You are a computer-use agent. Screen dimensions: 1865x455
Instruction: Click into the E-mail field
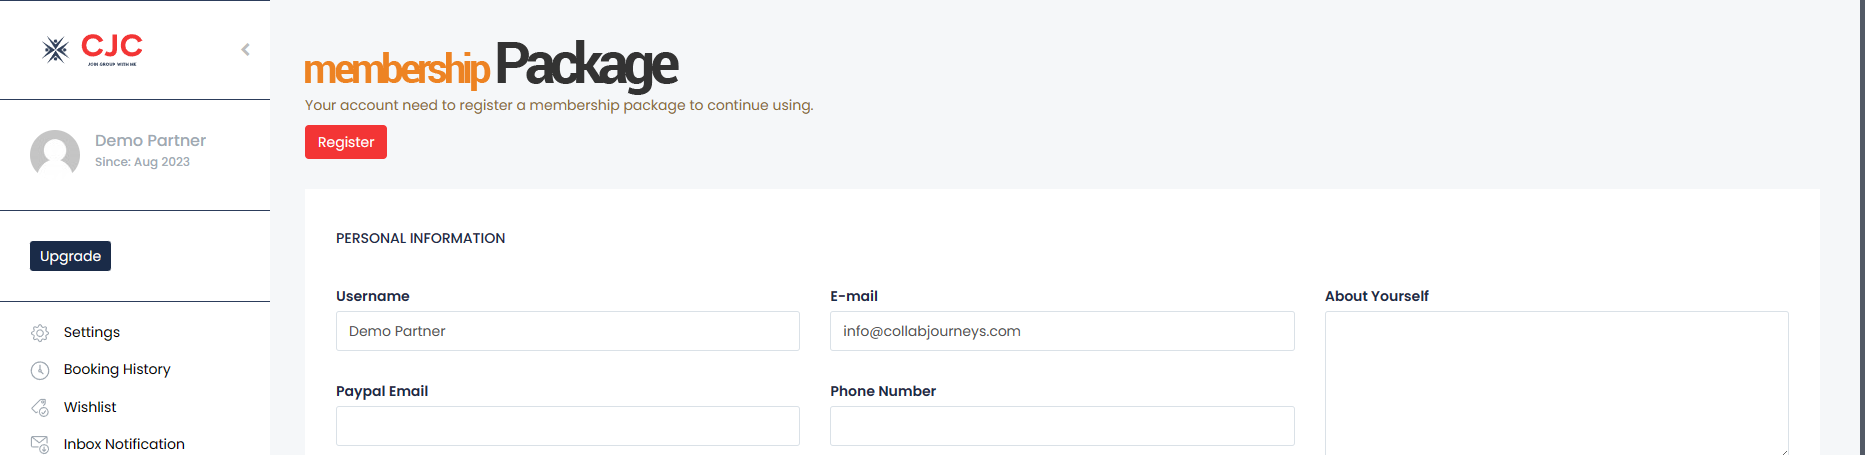1061,331
